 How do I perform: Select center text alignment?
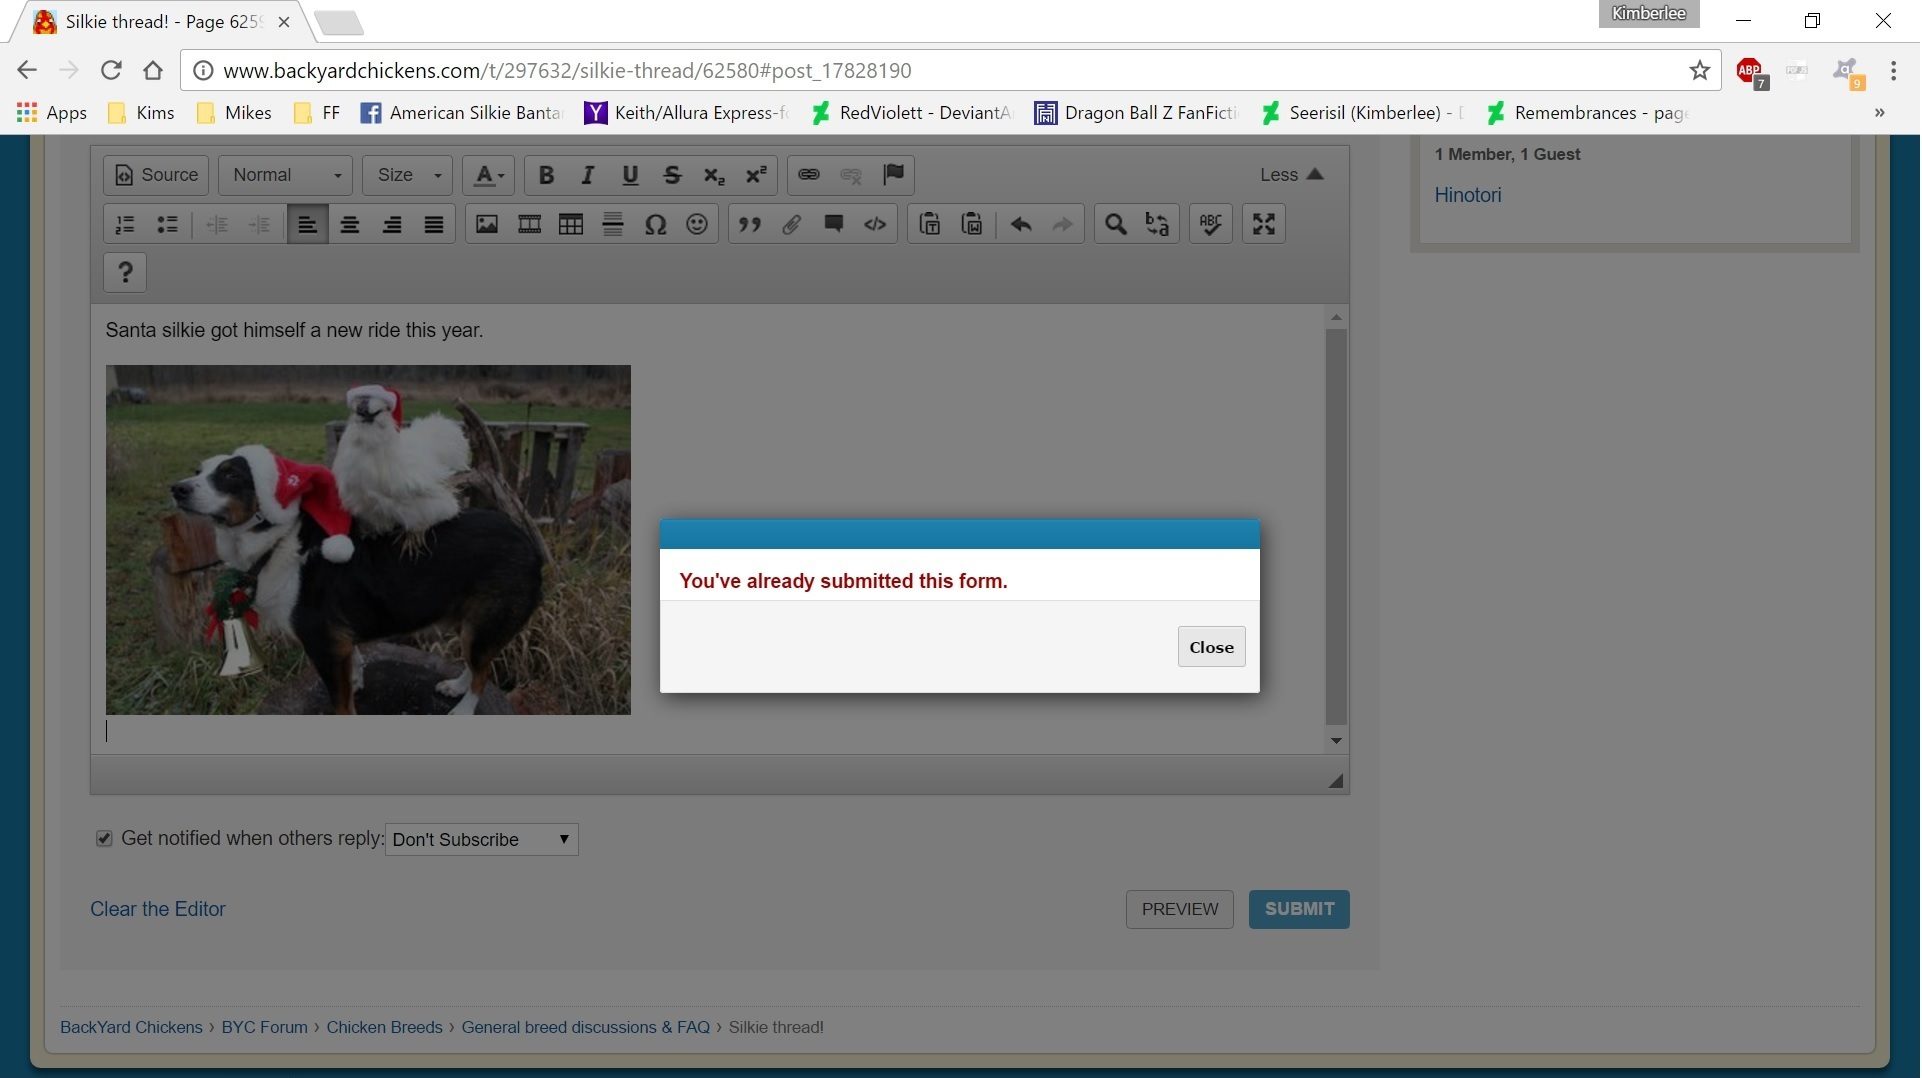click(350, 224)
